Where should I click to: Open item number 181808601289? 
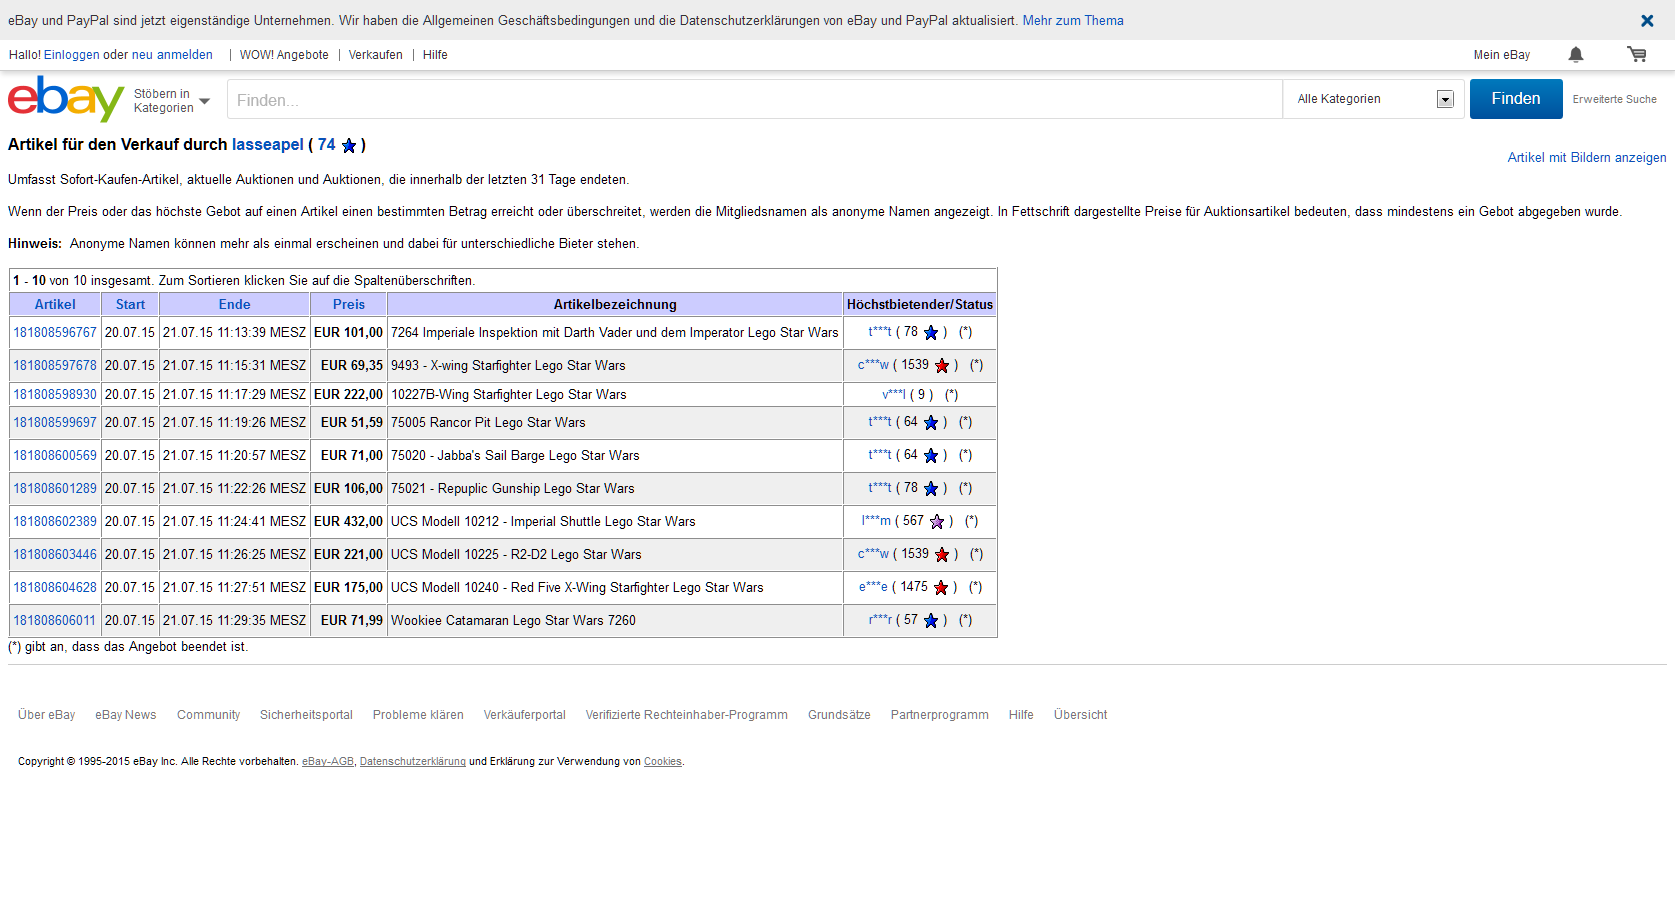[x=55, y=489]
